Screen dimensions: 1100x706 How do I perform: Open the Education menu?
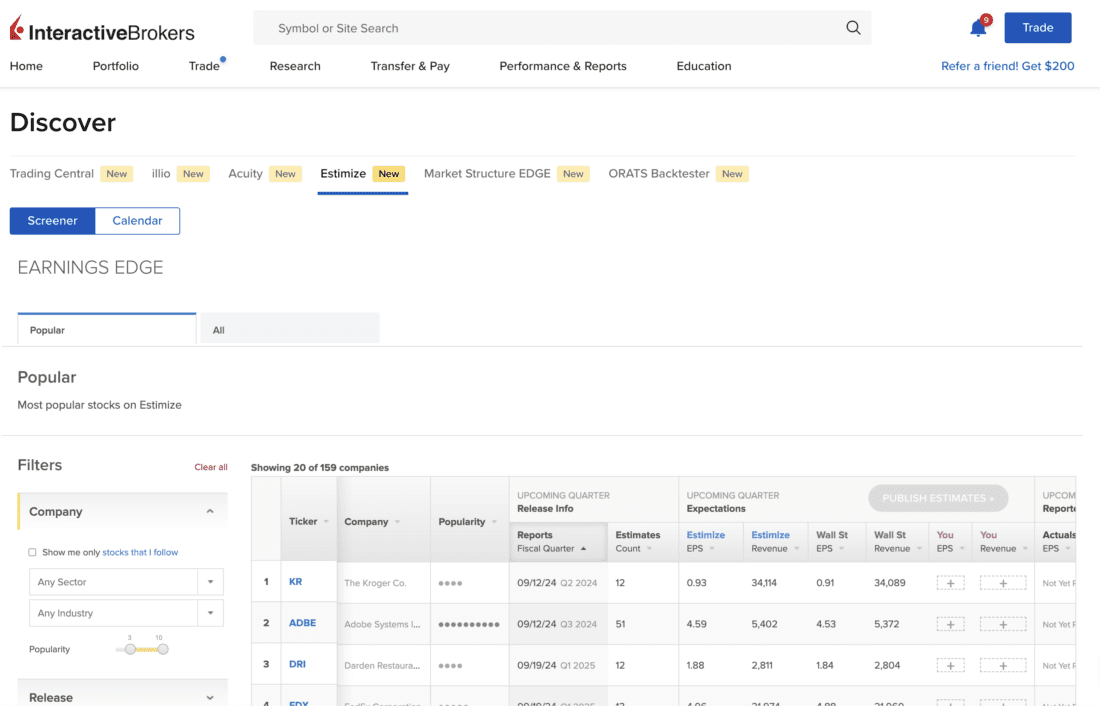point(704,66)
